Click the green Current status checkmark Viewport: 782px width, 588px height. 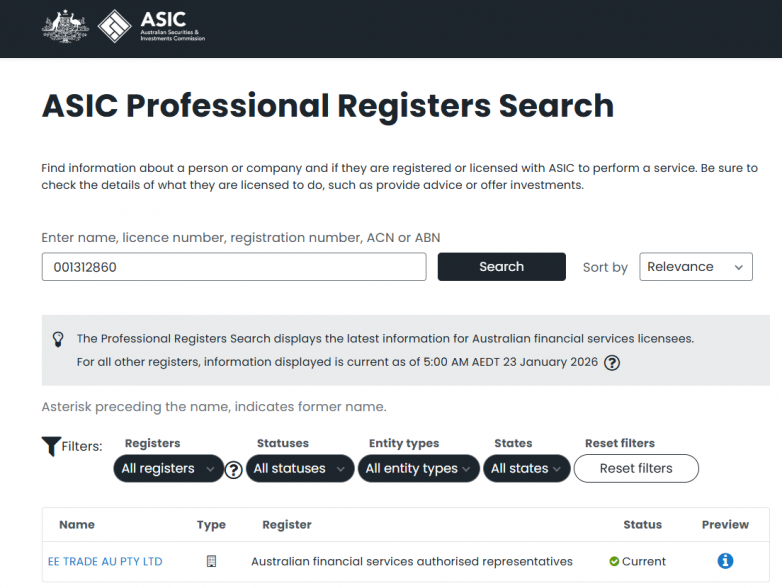click(614, 561)
